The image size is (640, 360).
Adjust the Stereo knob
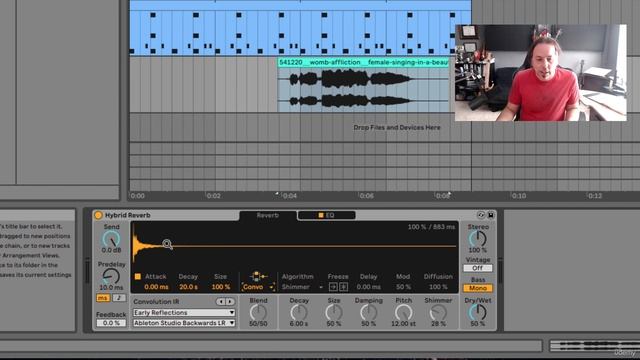478,239
